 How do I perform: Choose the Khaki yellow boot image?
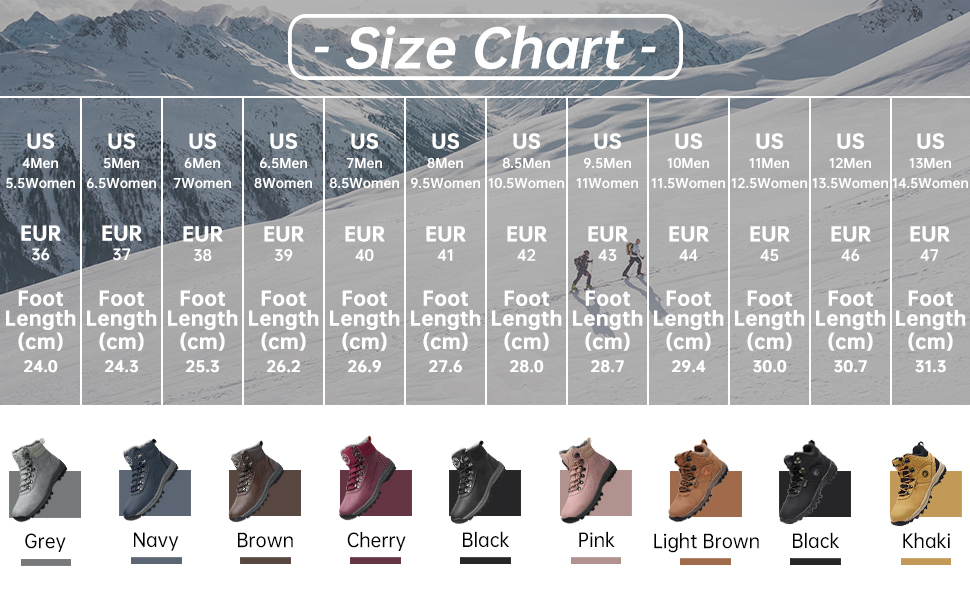[916, 484]
